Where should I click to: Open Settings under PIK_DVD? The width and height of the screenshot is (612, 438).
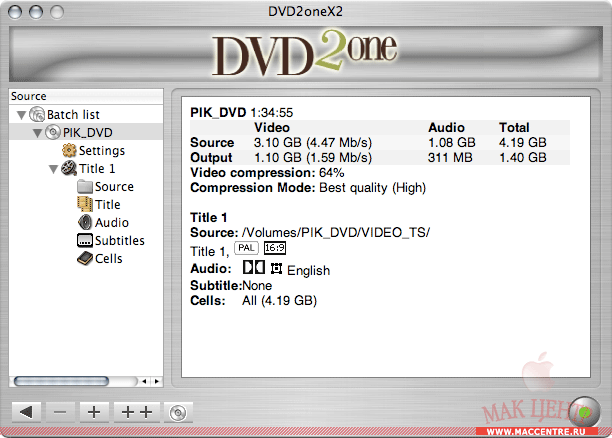point(102,151)
